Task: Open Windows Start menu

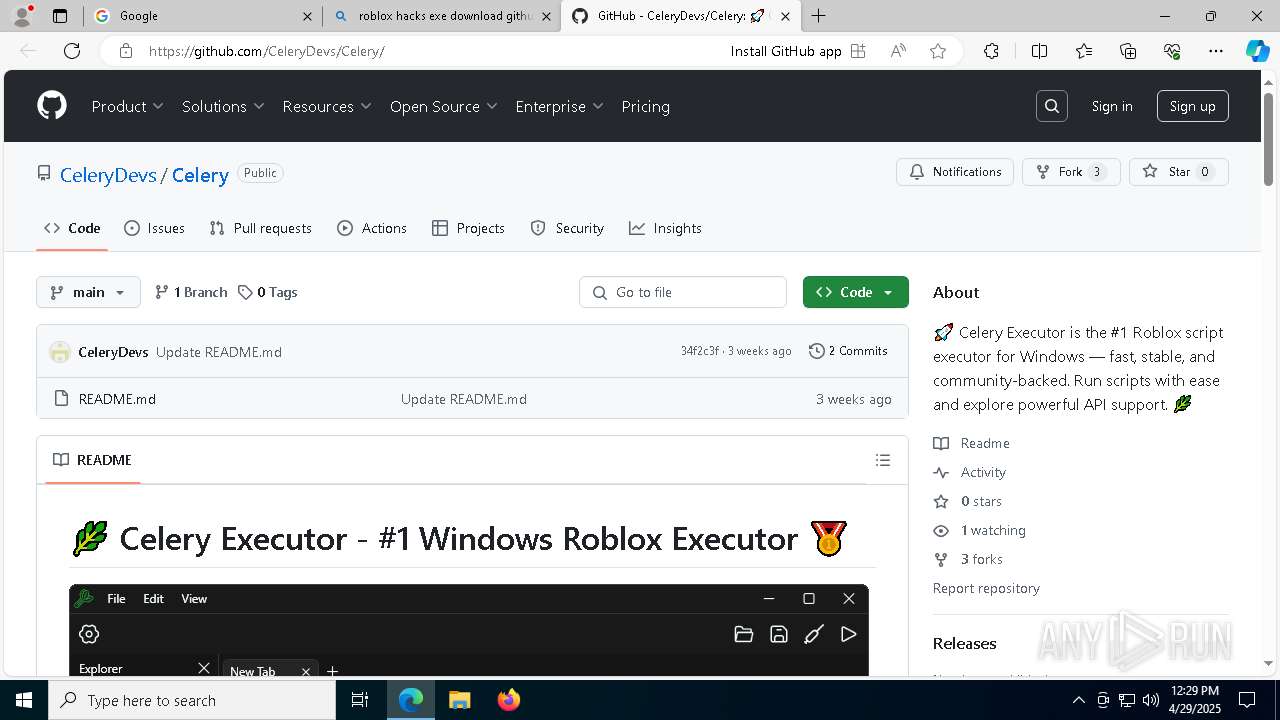Action: click(24, 700)
